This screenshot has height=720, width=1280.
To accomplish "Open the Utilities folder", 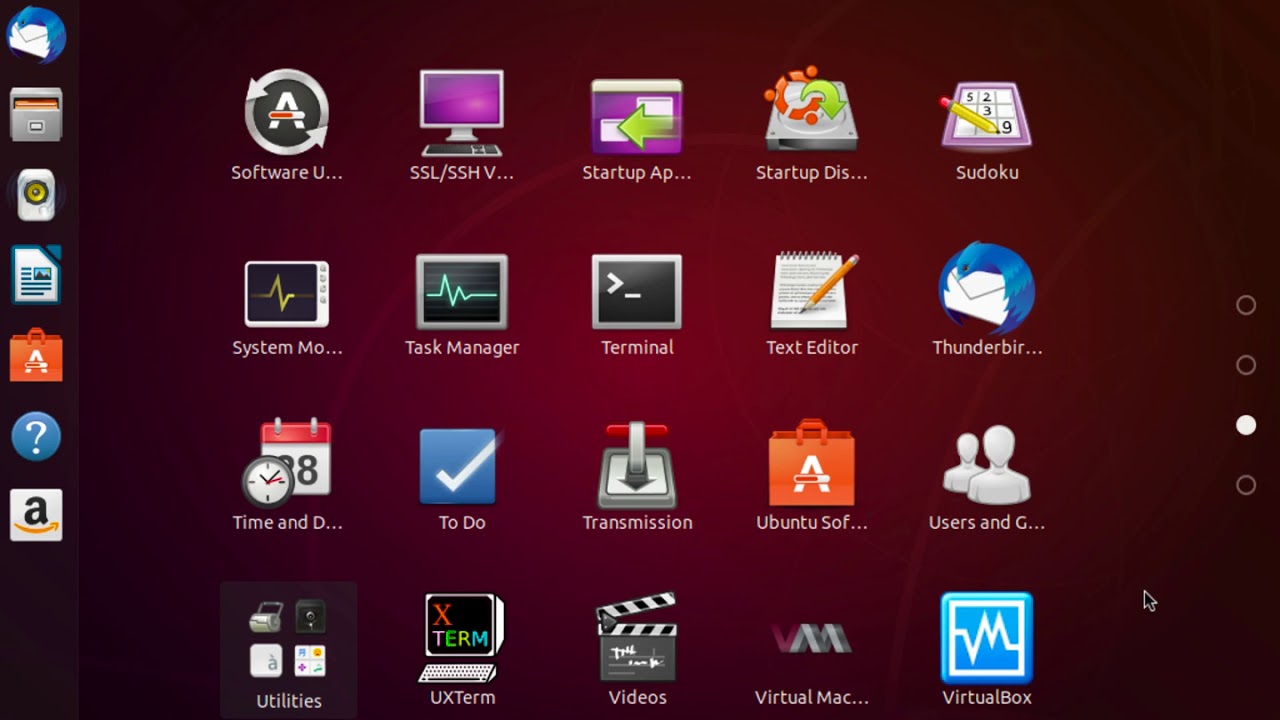I will [288, 649].
